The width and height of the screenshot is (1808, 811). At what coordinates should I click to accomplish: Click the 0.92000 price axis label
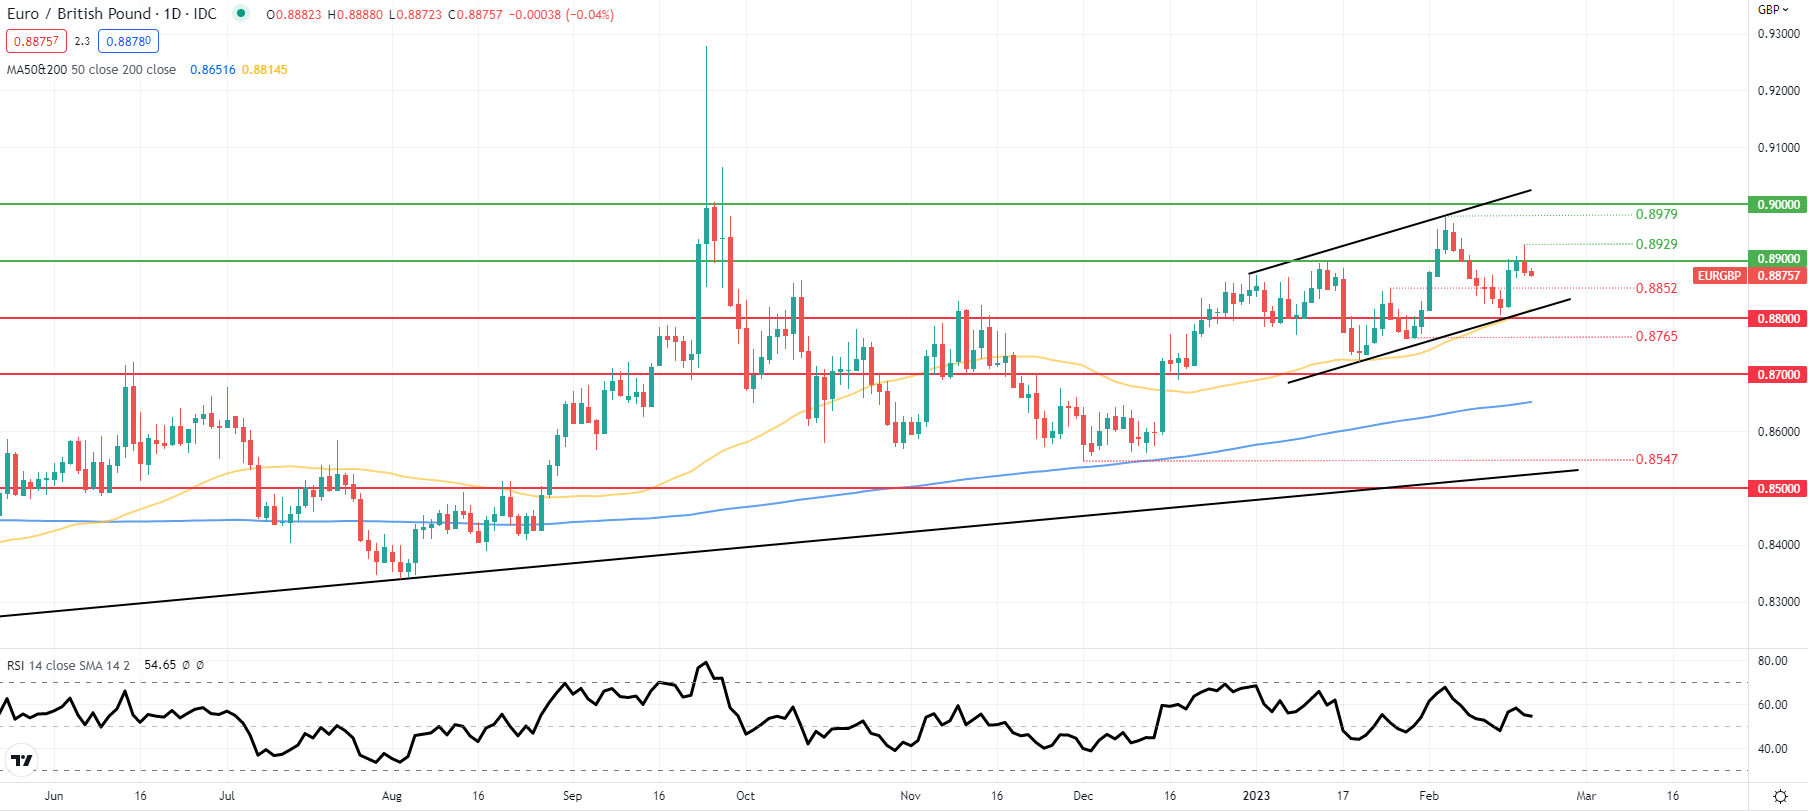click(x=1778, y=91)
